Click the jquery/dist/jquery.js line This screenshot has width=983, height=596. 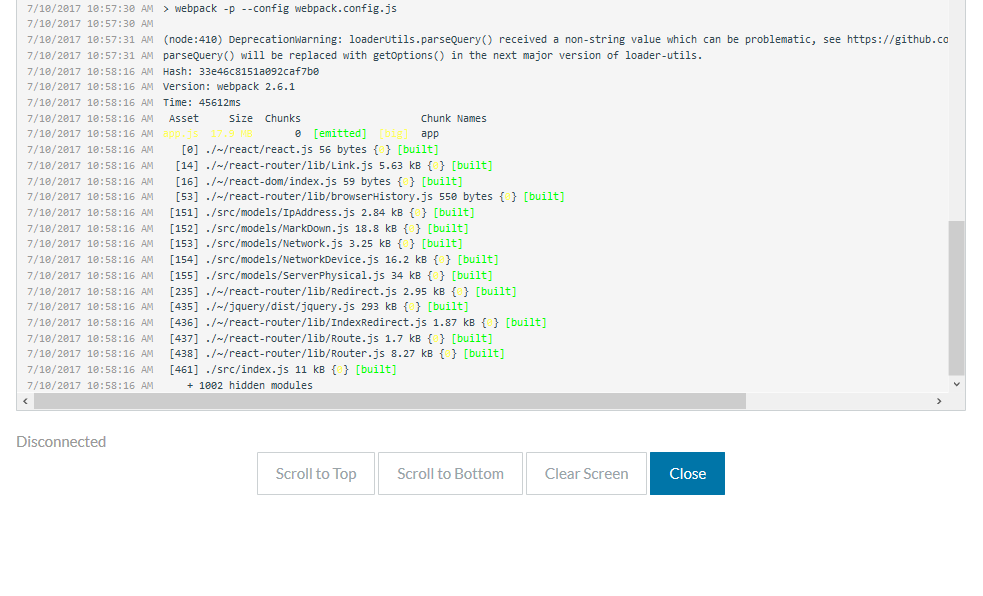[x=318, y=306]
